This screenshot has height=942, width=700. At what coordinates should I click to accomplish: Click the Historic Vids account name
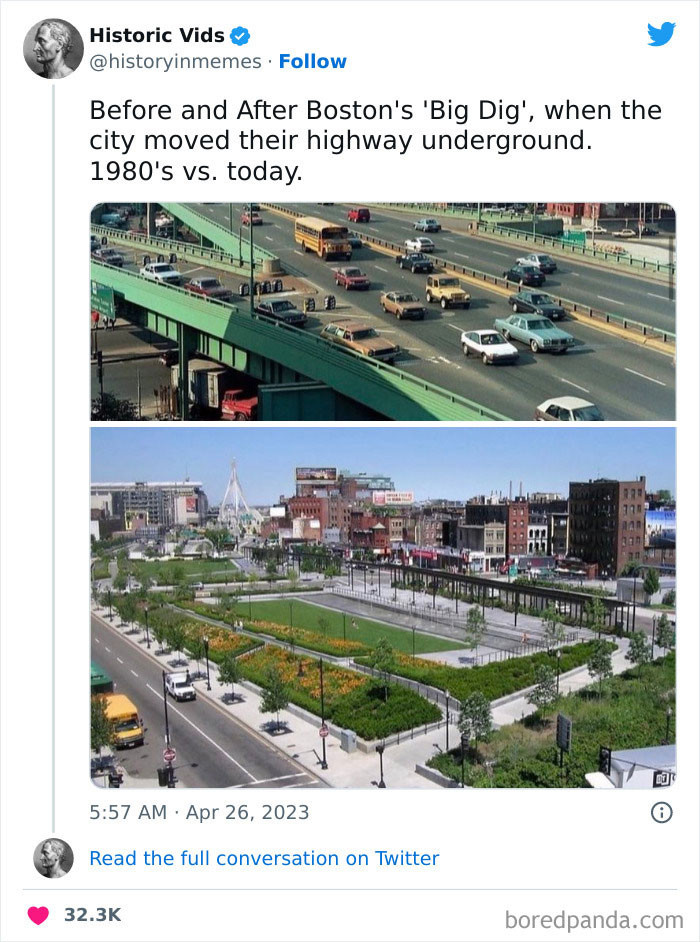tap(156, 34)
